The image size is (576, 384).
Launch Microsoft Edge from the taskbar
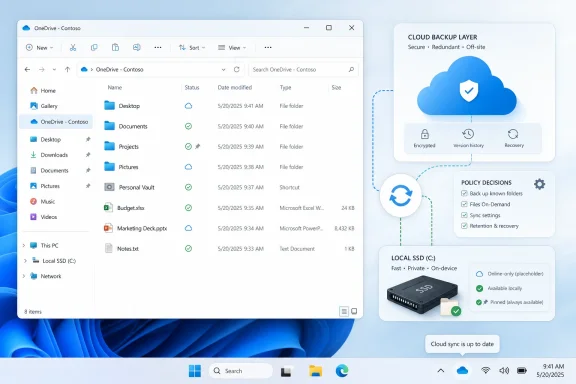coord(342,371)
